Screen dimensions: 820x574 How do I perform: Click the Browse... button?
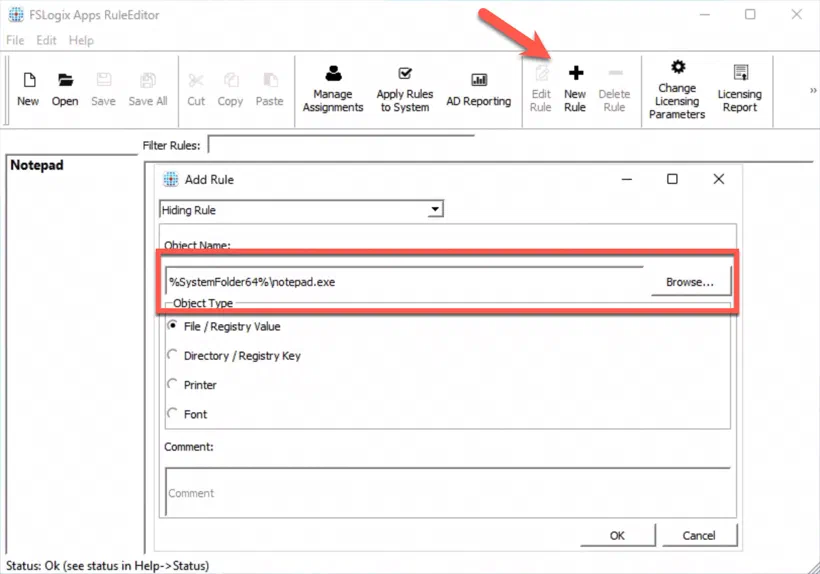[x=690, y=282]
